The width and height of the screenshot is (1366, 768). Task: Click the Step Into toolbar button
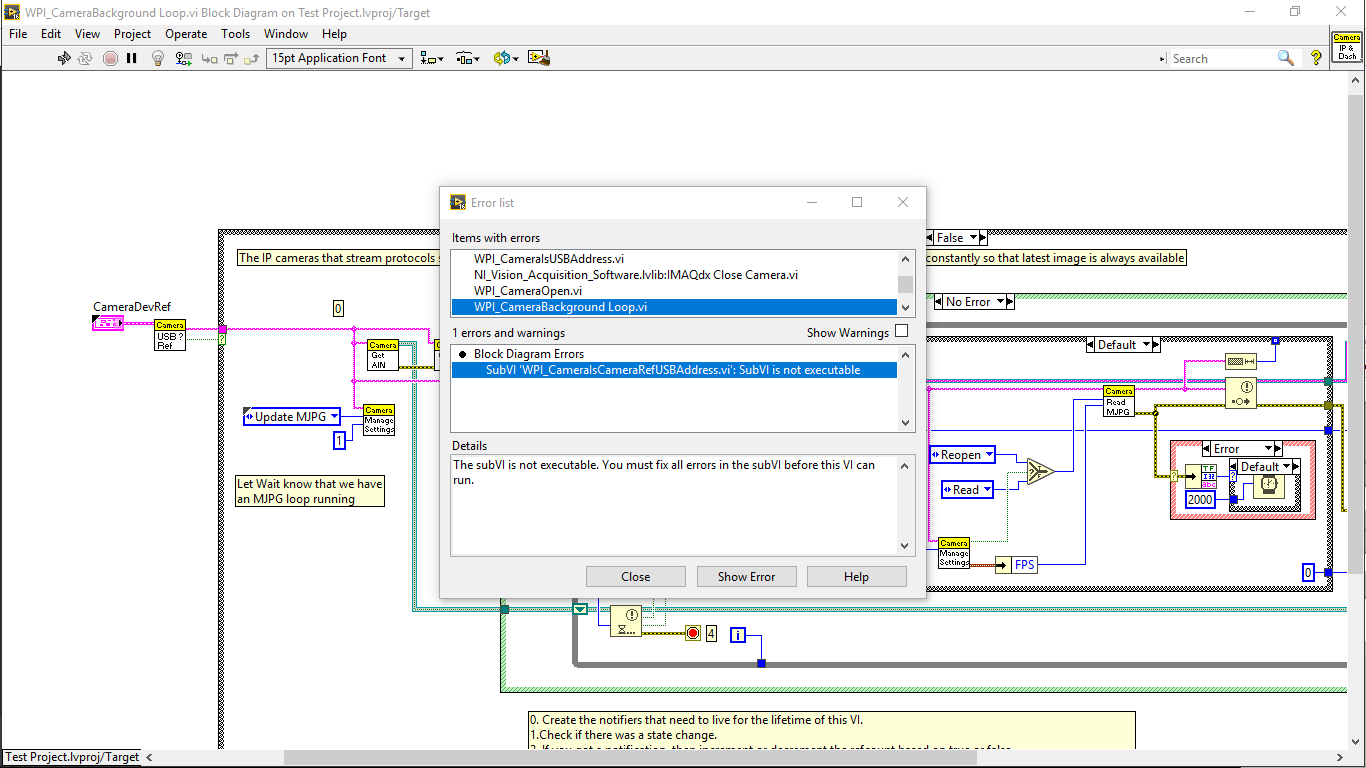point(209,58)
